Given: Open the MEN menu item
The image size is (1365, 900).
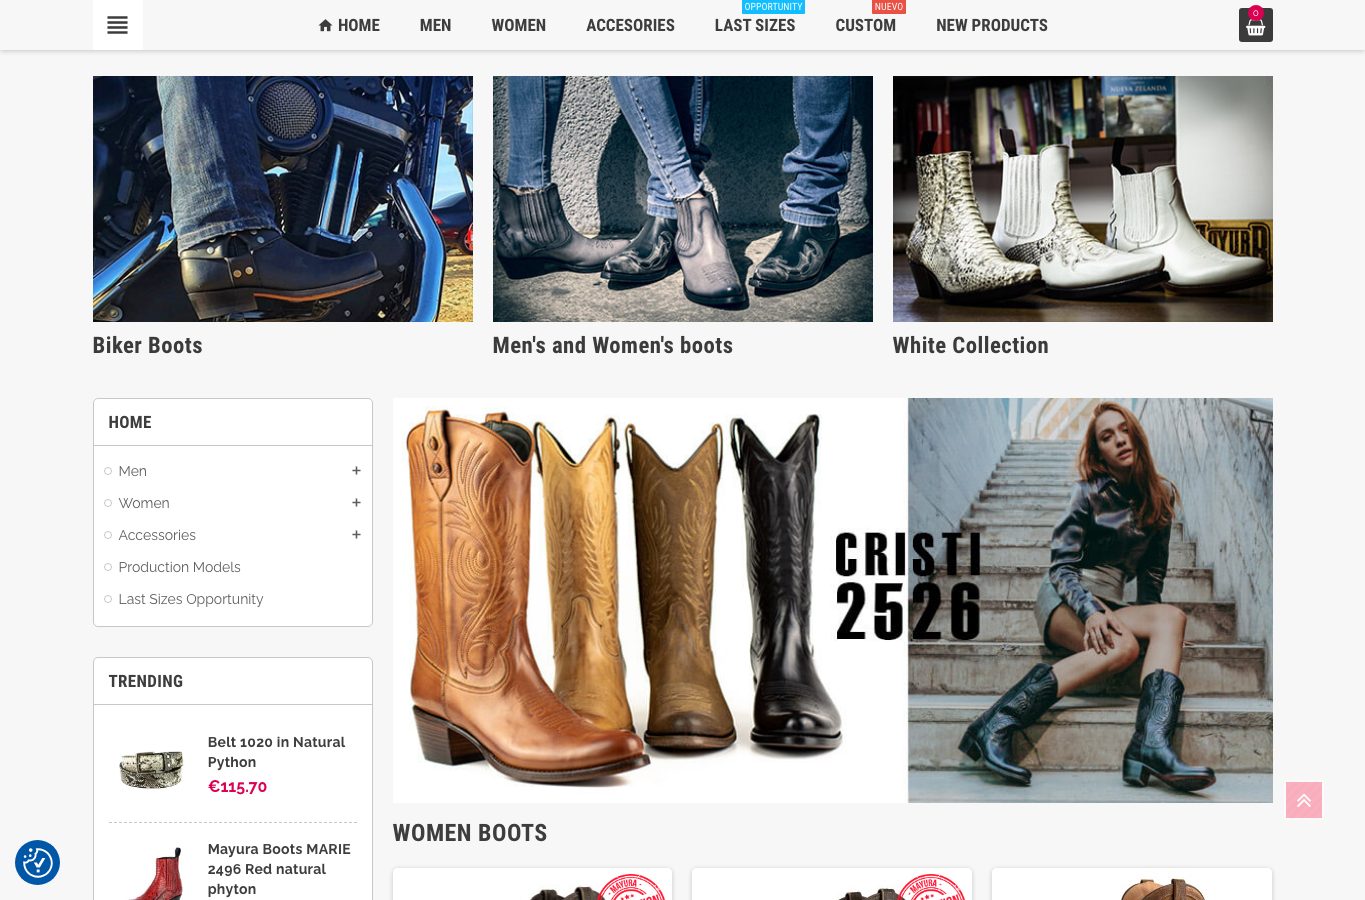Looking at the screenshot, I should (435, 25).
